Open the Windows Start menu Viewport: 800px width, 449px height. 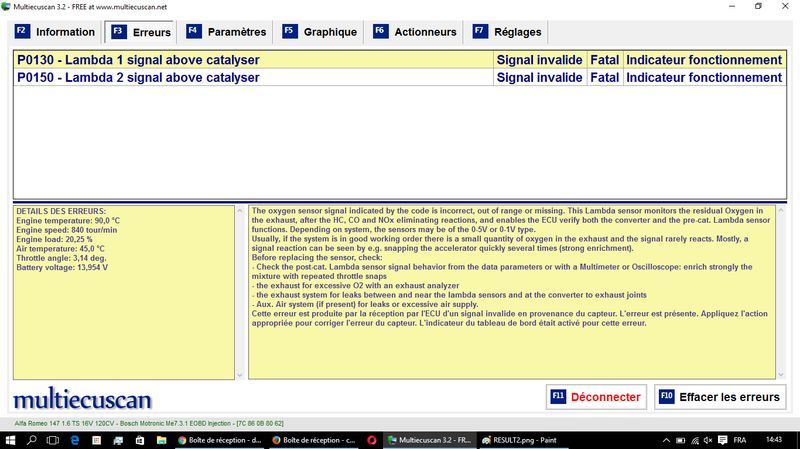(x=10, y=440)
